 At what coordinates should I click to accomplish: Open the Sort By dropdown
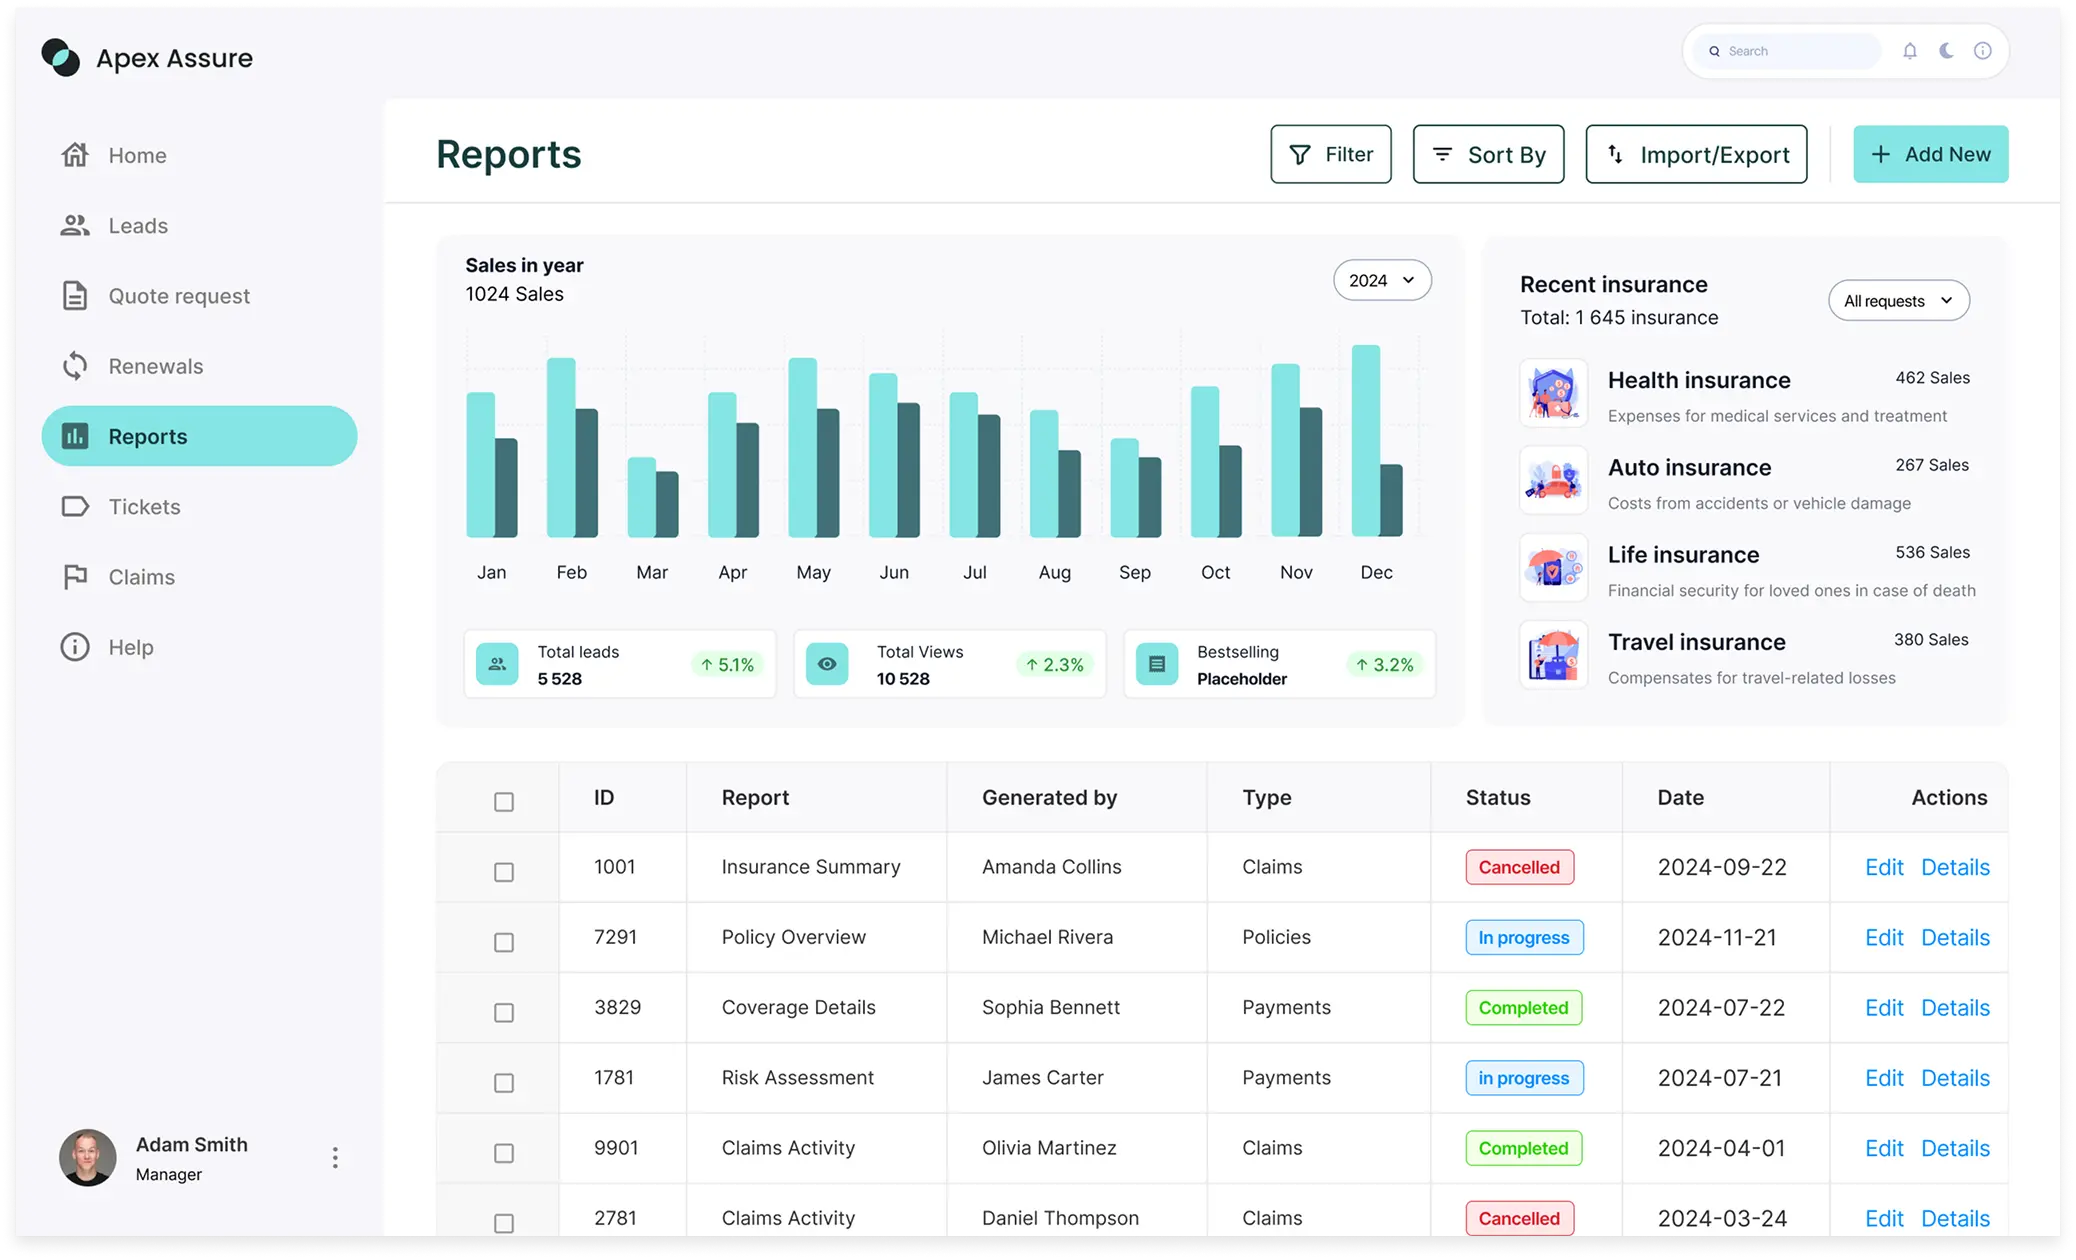1488,154
